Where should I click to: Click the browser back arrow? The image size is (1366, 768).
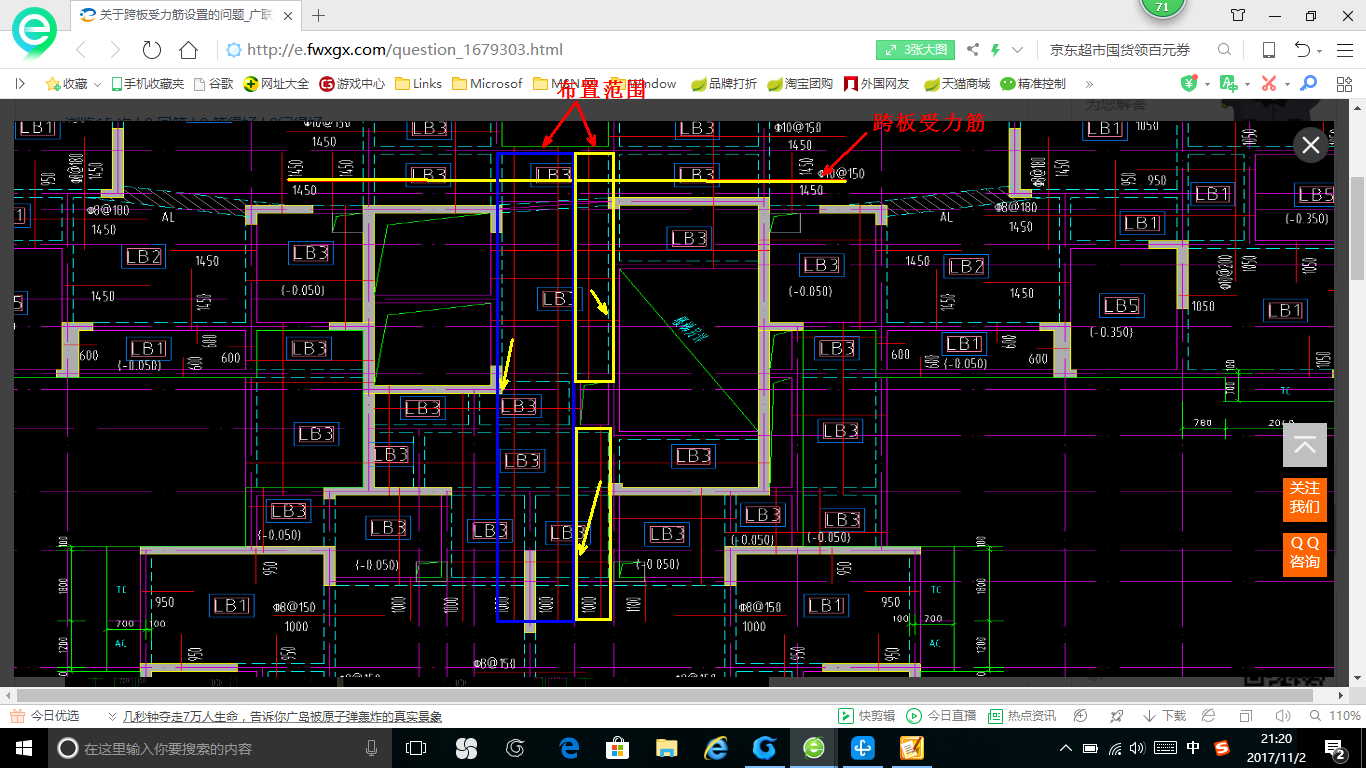tap(82, 50)
